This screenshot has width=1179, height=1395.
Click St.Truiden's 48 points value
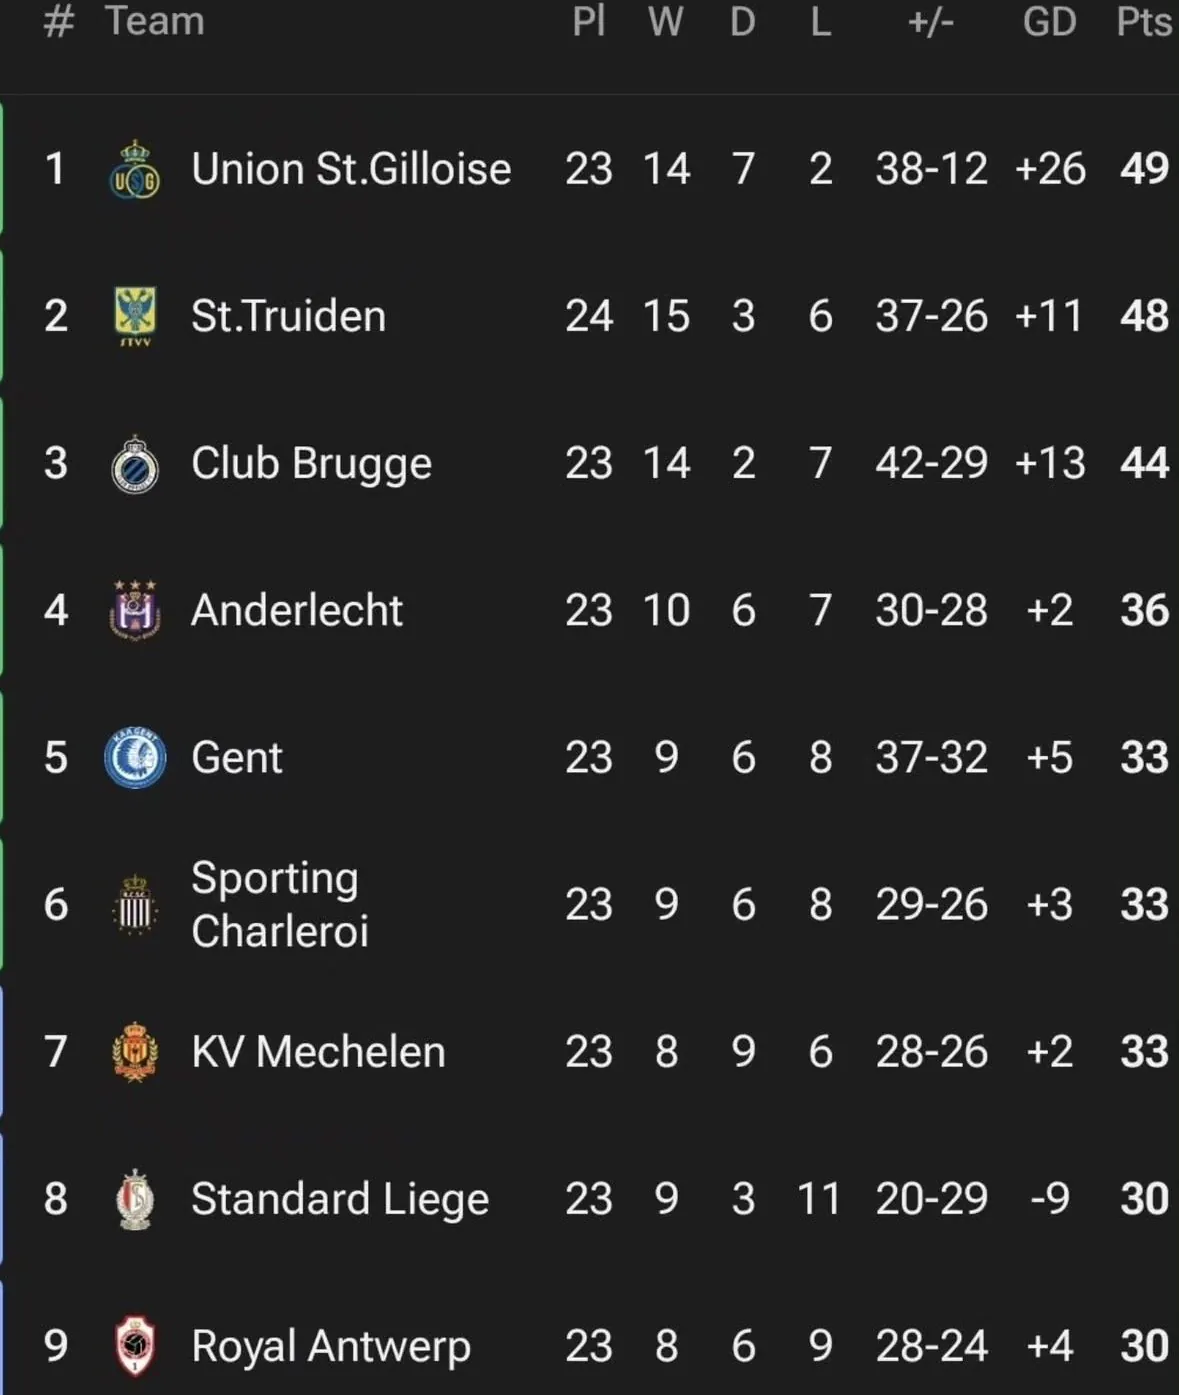[x=1144, y=316]
